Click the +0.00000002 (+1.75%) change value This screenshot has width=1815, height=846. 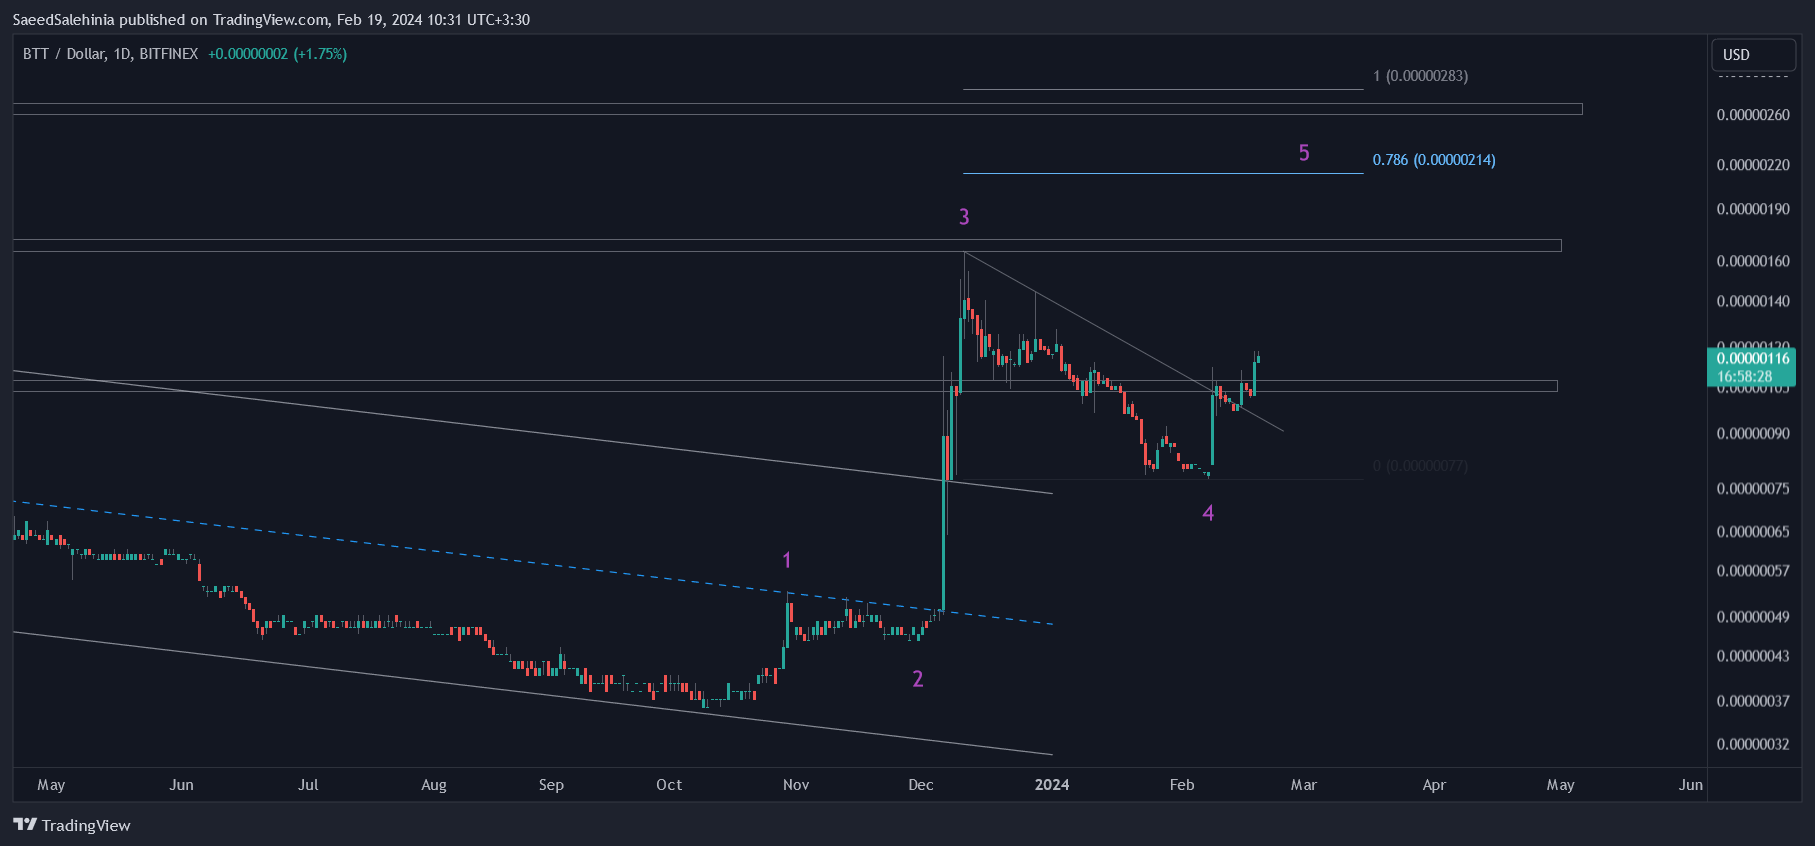click(x=278, y=54)
